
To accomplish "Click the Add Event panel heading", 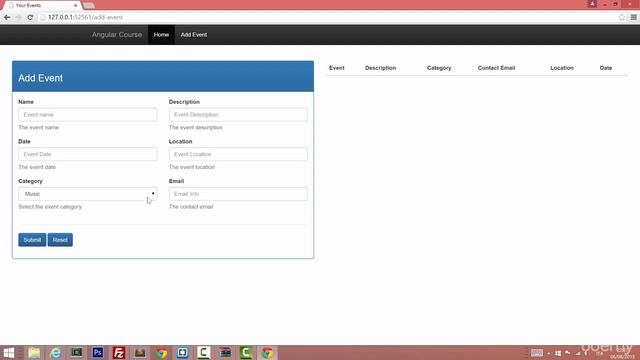I will coord(40,78).
